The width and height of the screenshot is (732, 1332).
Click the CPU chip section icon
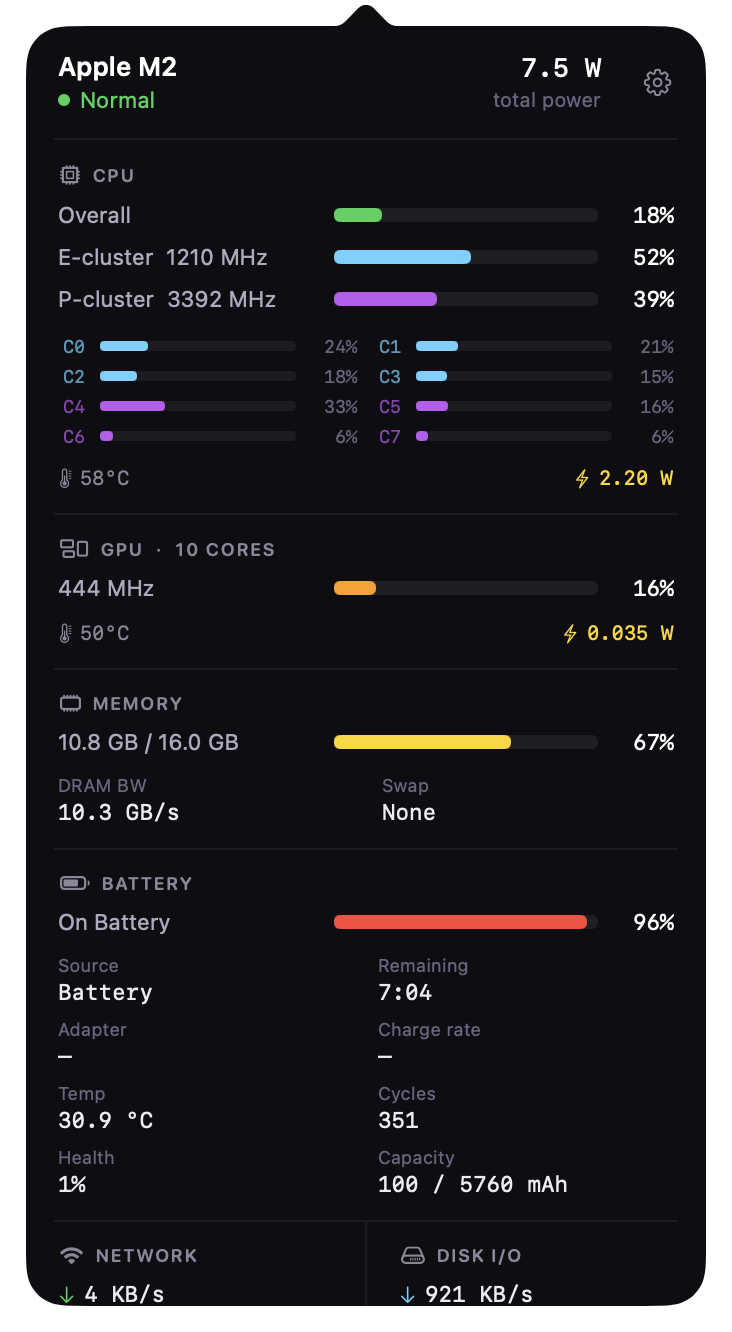click(69, 175)
